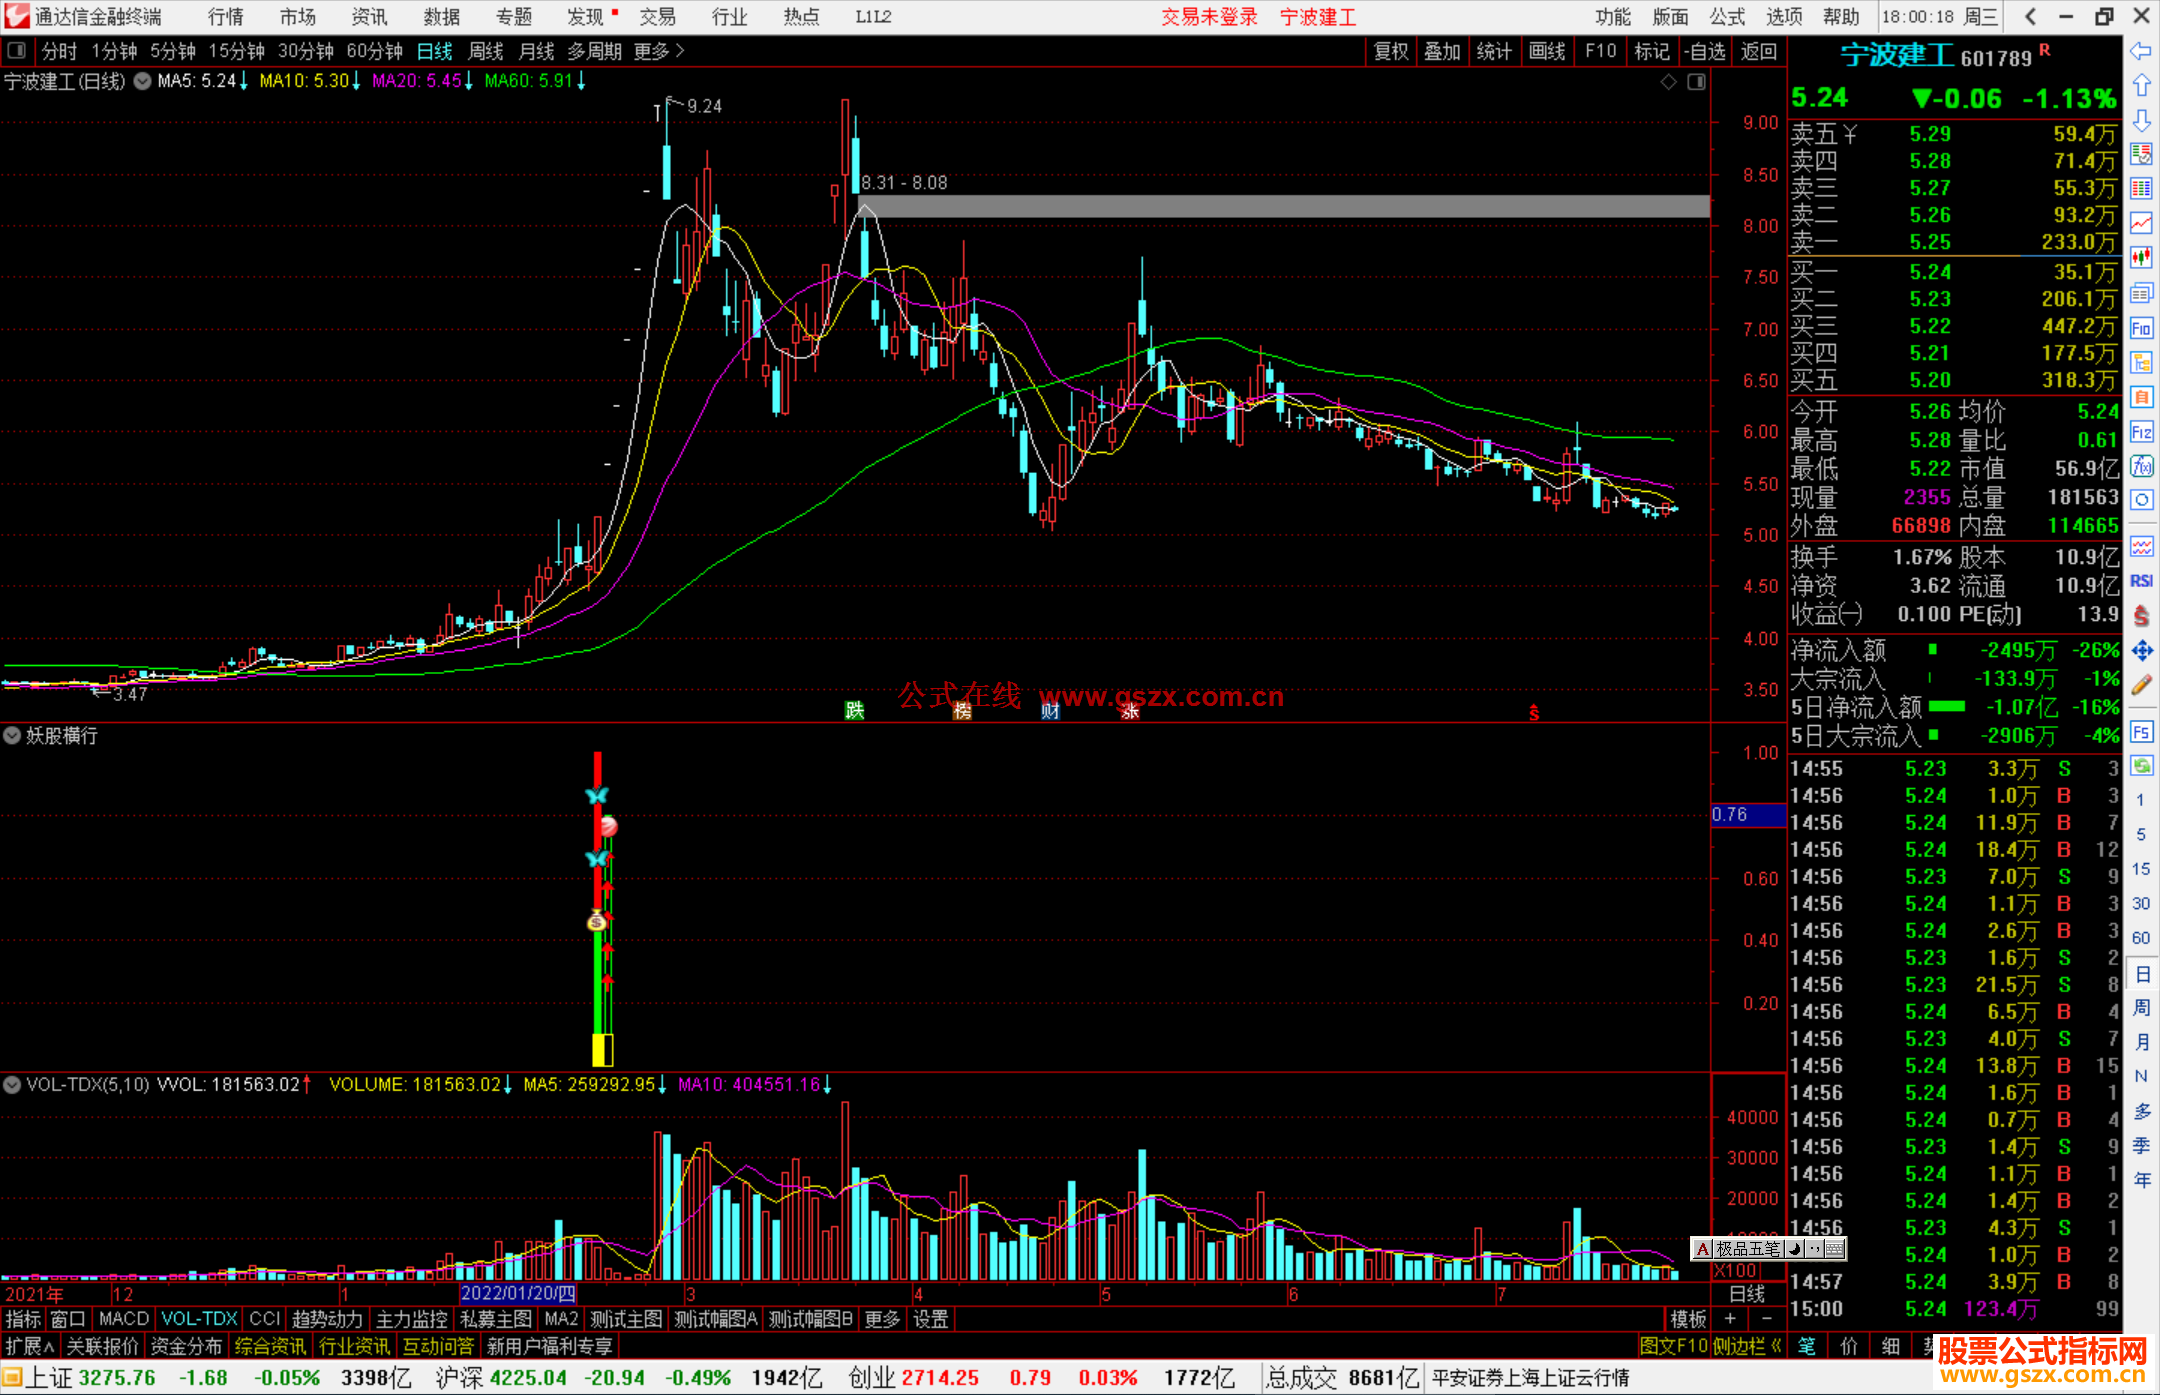Select the 60 minute period in right sidebar
The height and width of the screenshot is (1395, 2160).
[2141, 938]
